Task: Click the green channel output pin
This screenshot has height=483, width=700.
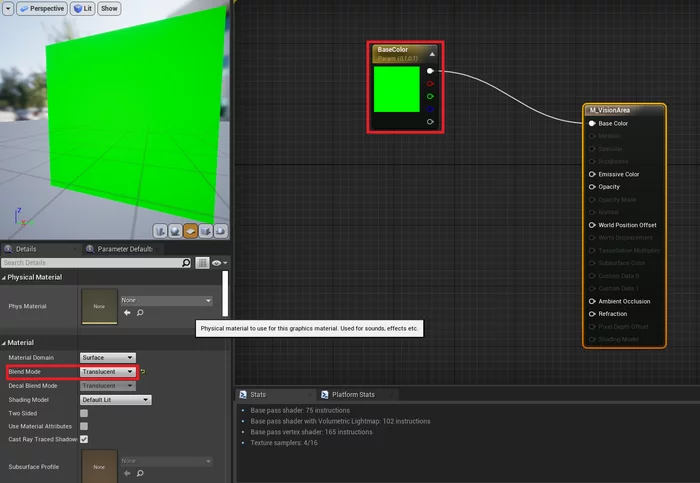Action: click(x=430, y=96)
